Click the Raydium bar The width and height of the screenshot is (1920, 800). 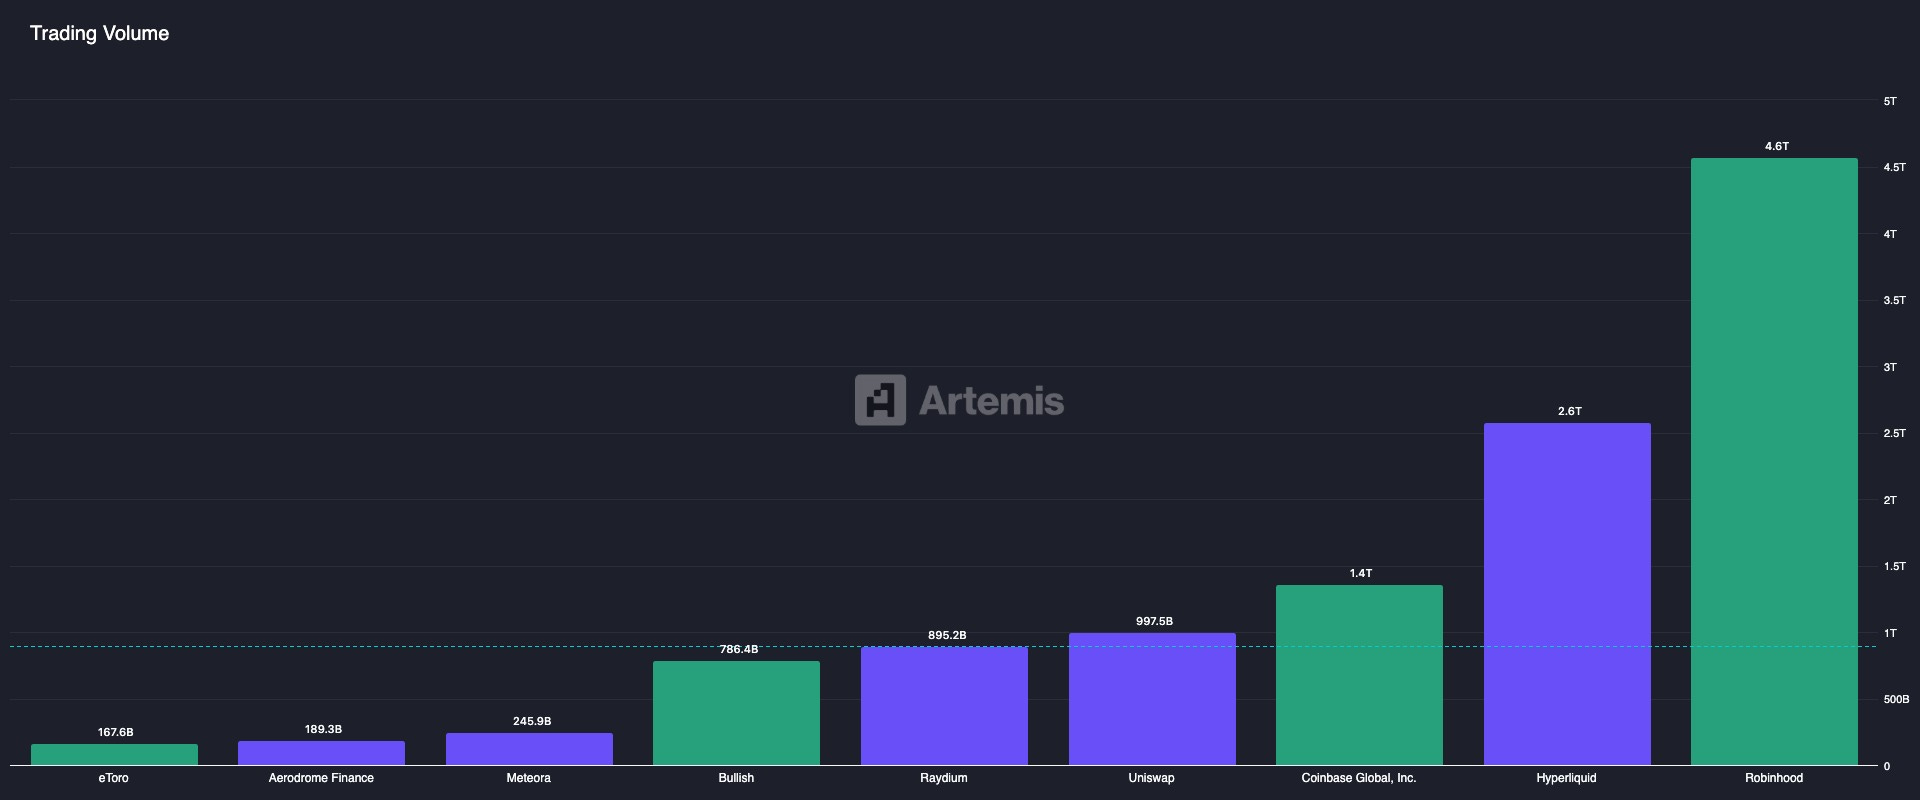point(944,706)
